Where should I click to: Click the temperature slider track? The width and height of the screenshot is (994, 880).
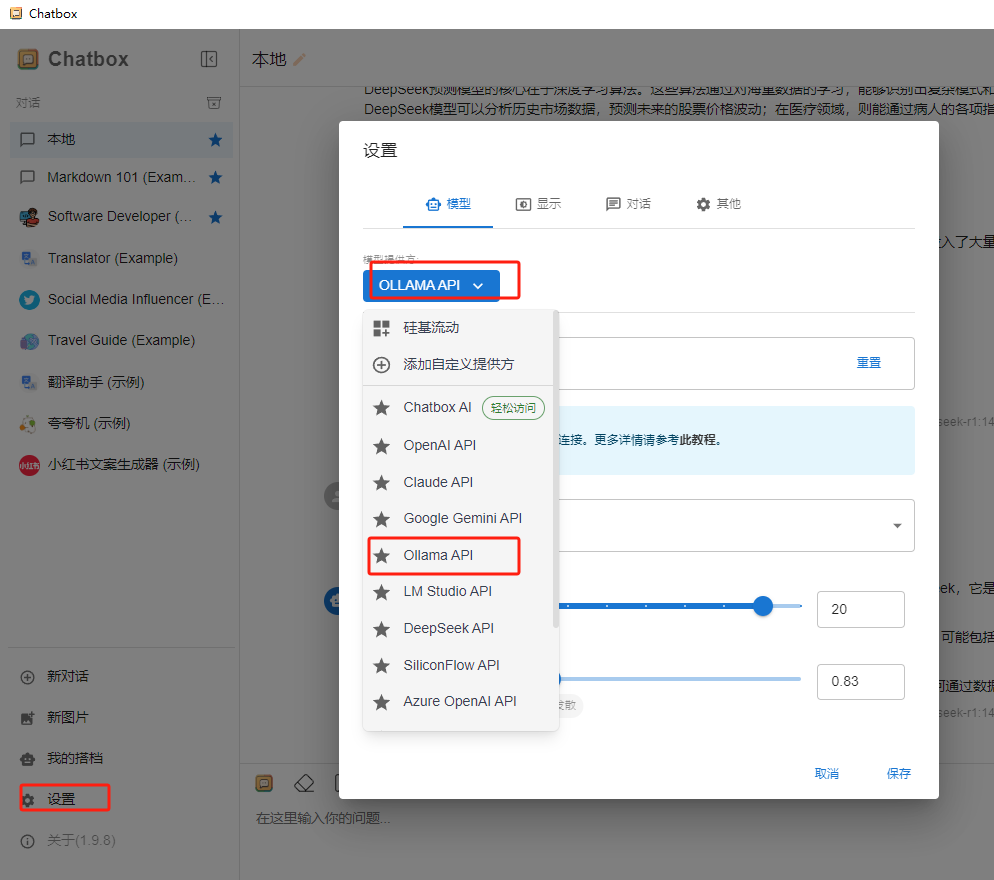coord(680,679)
